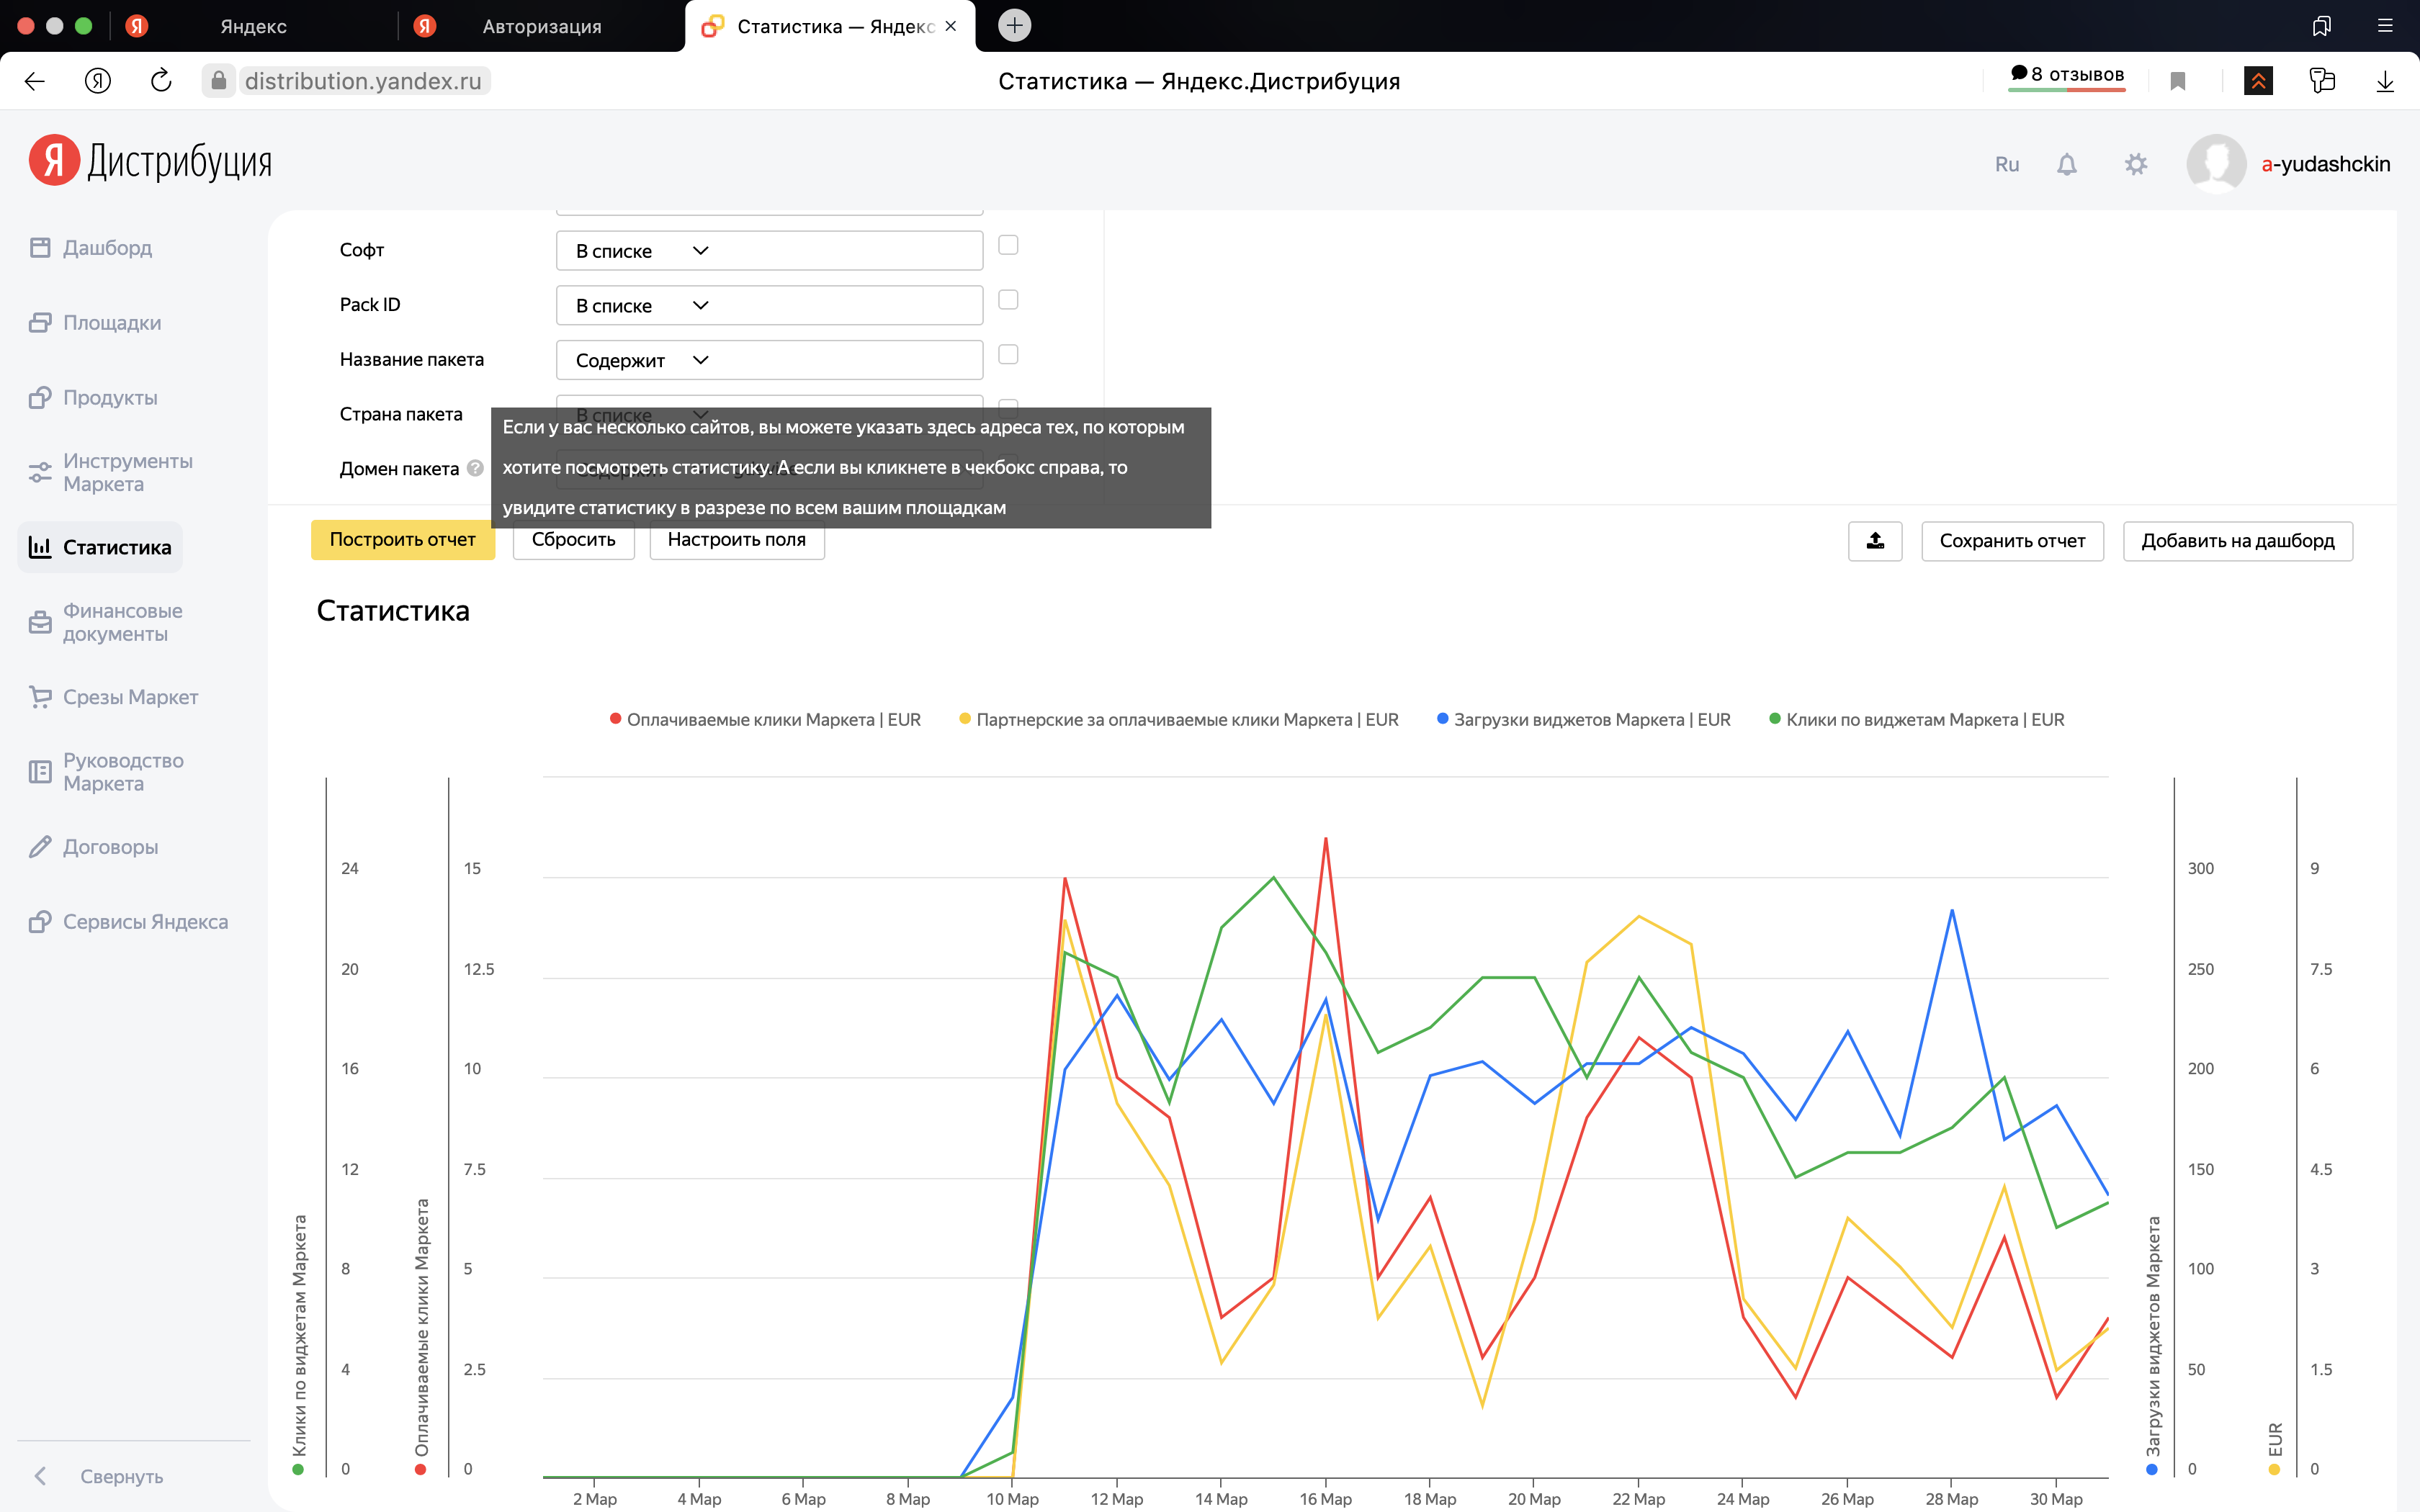Open notifications bell icon
The image size is (2420, 1512).
pos(2067,164)
